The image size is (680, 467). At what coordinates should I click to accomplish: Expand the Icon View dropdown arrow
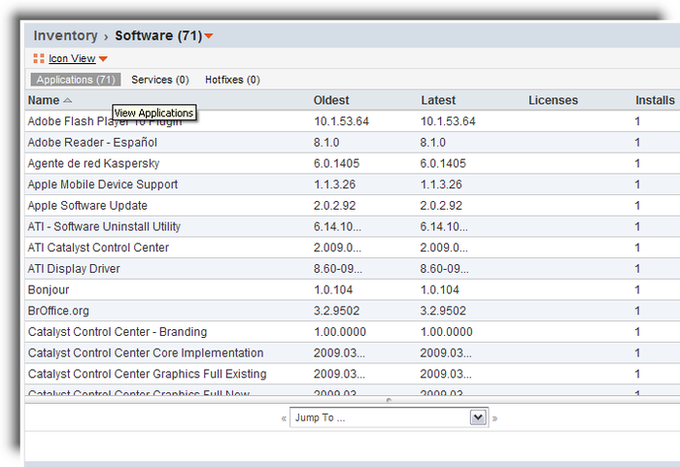[103, 59]
